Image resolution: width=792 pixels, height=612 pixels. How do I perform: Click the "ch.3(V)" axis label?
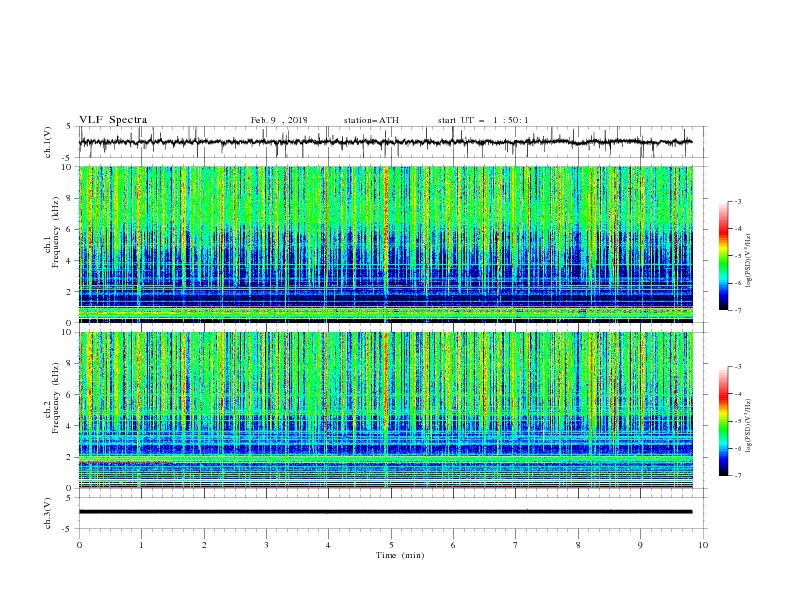coord(48,513)
